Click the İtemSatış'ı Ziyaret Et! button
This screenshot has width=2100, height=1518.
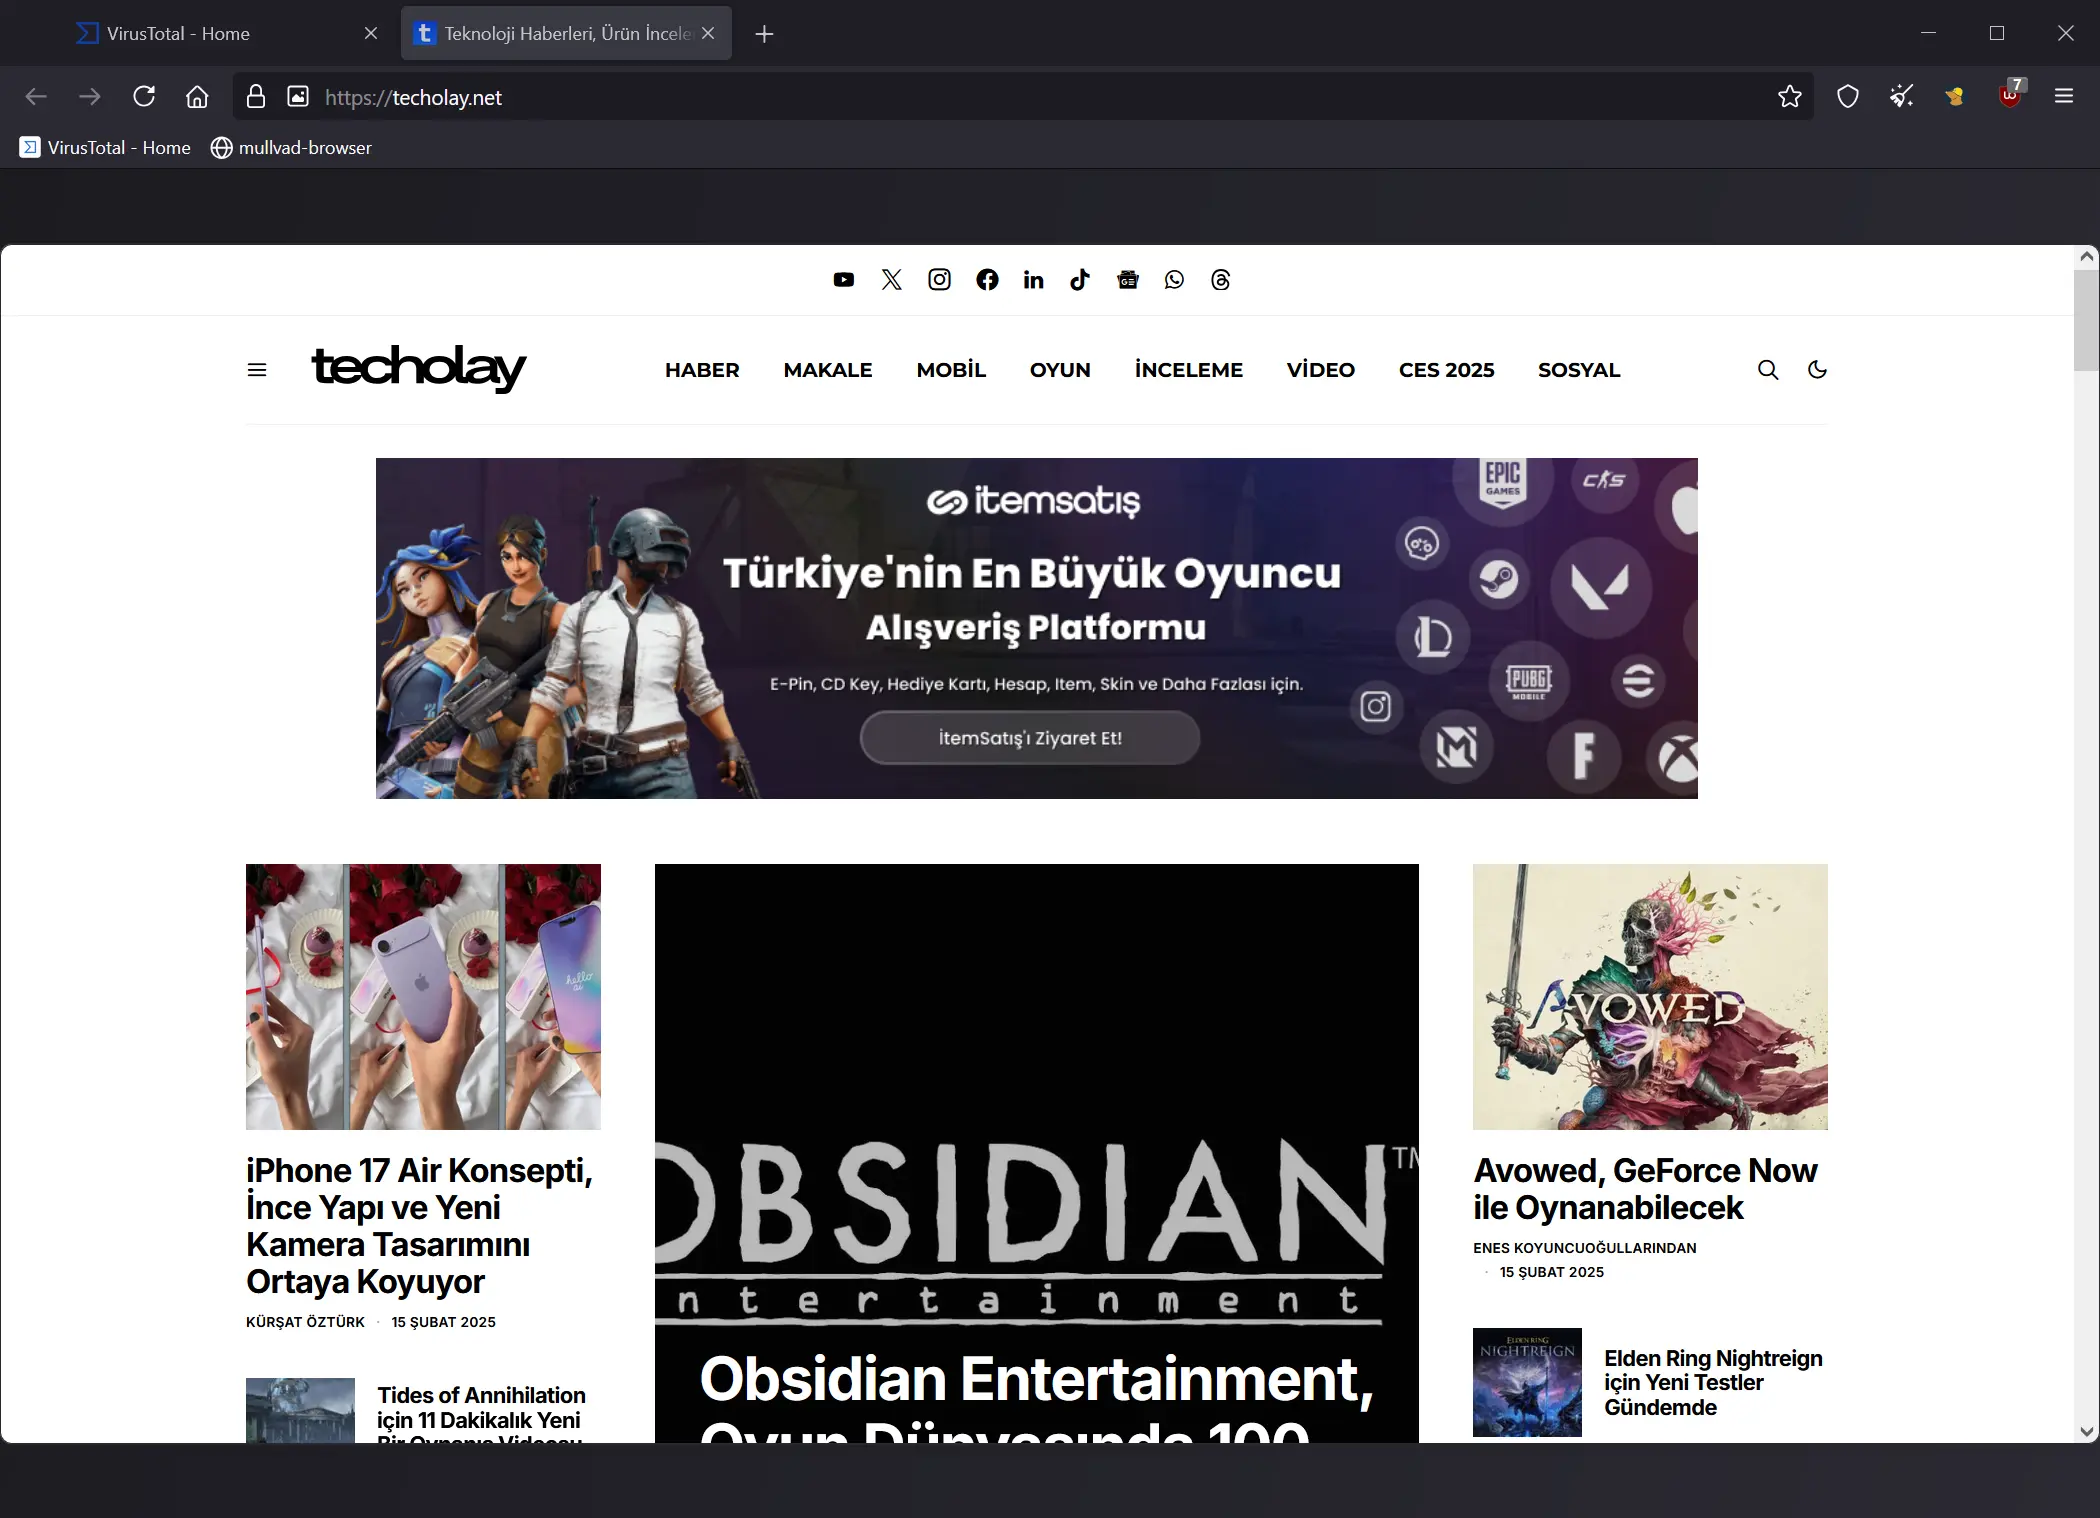(1030, 738)
